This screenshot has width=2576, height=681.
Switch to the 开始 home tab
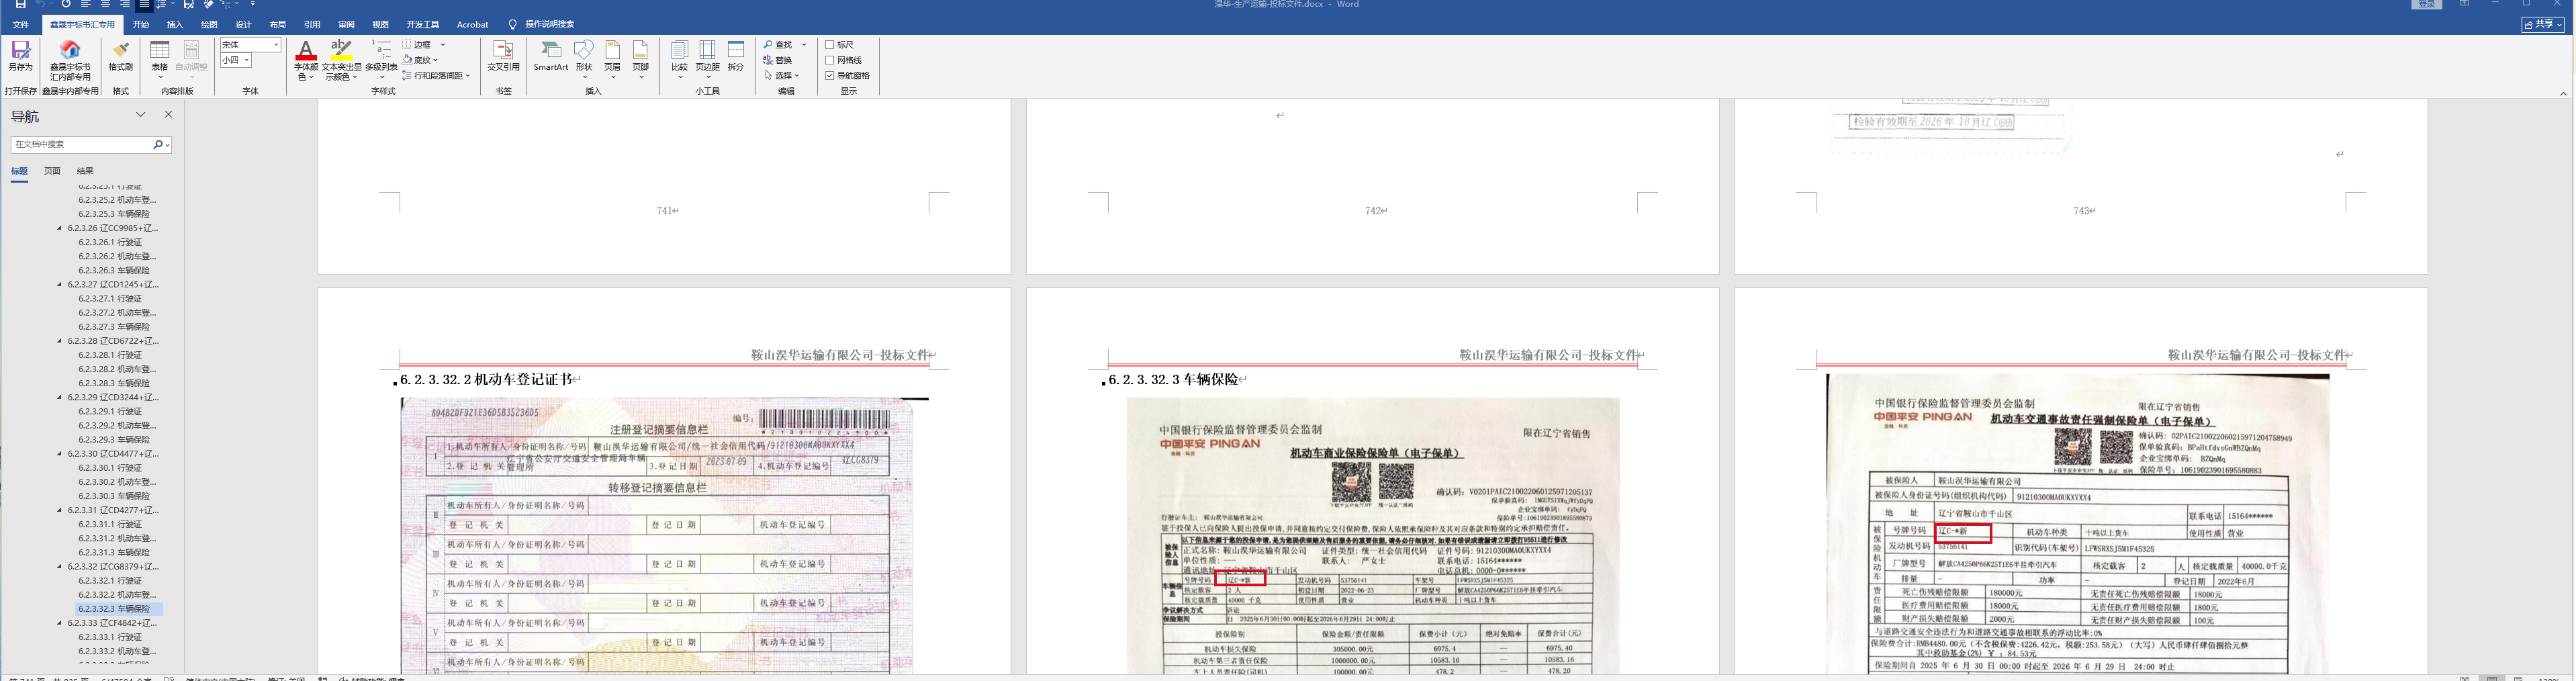tap(141, 24)
